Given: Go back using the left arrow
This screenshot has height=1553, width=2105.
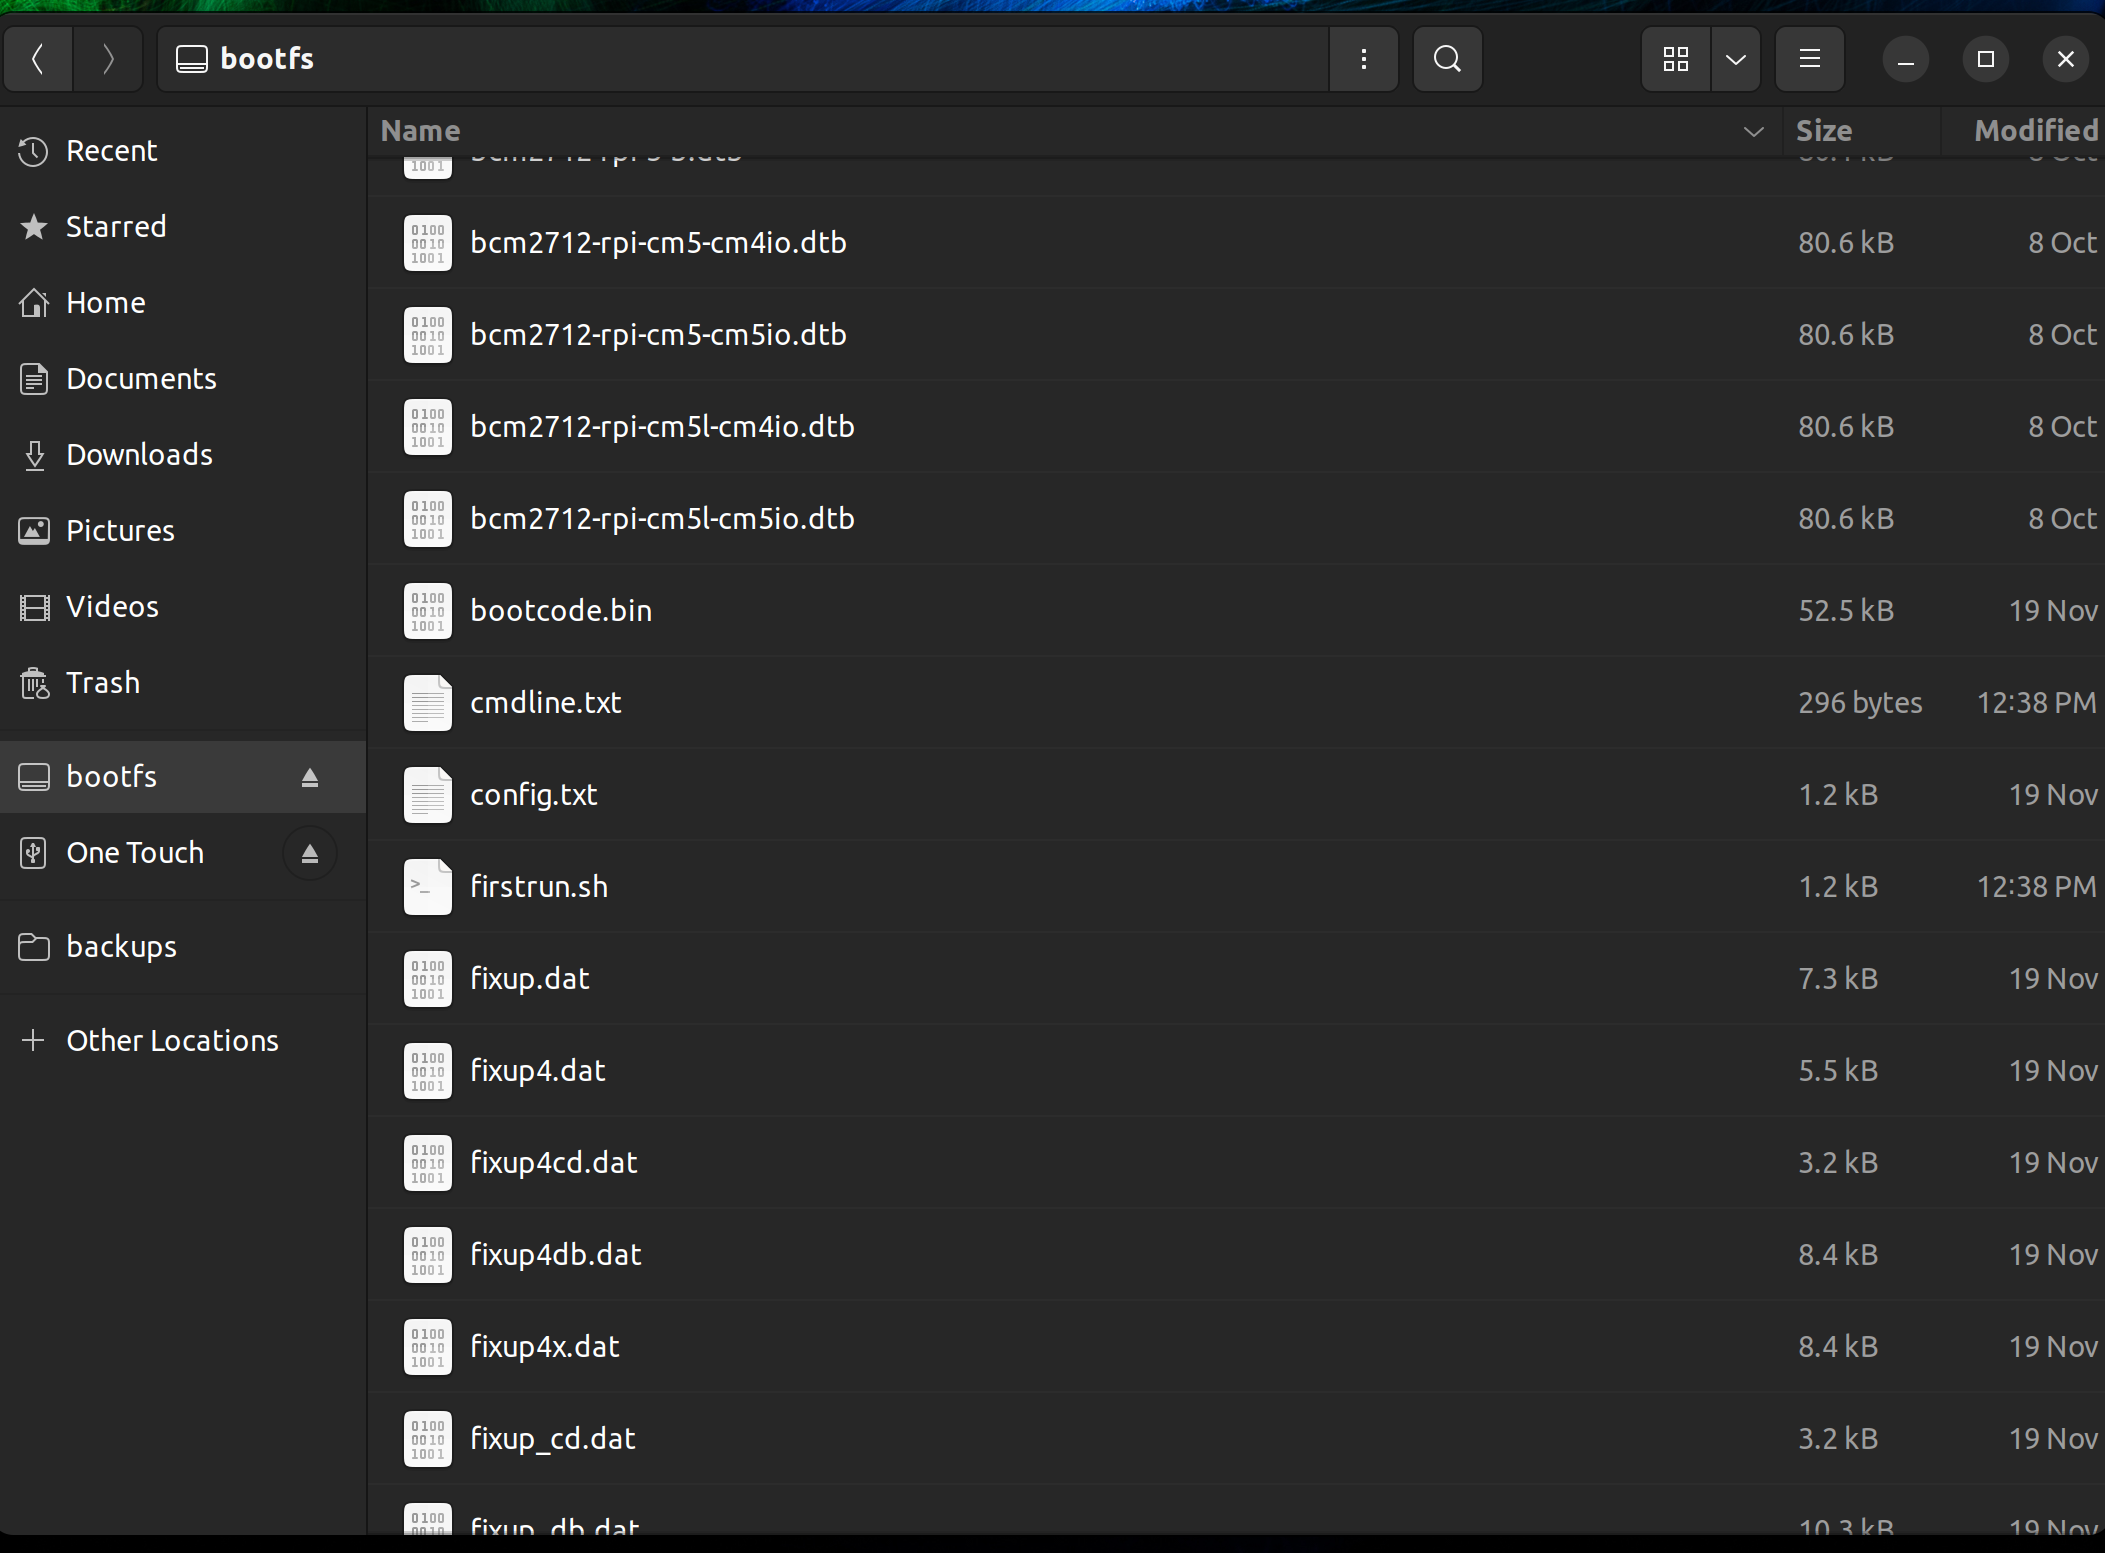Looking at the screenshot, I should [38, 59].
